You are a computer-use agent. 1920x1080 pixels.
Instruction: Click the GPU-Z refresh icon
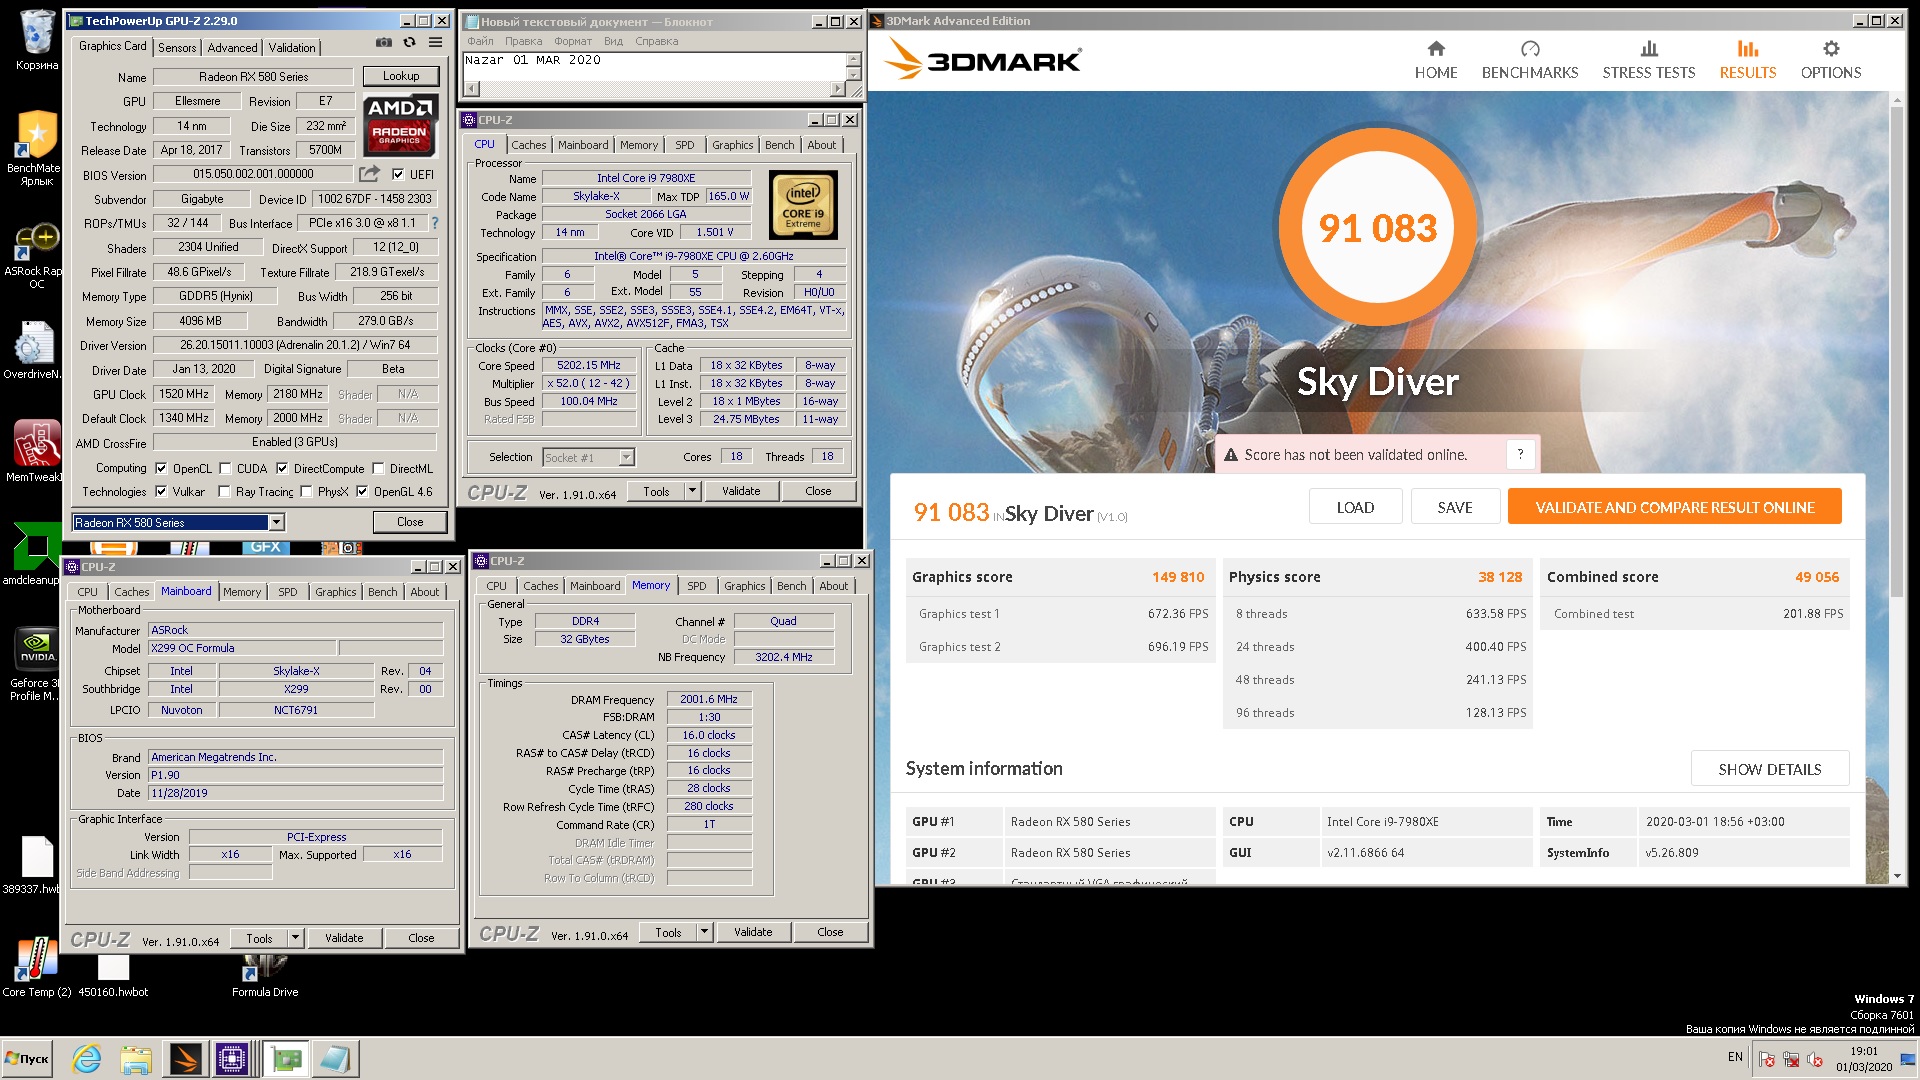click(409, 43)
